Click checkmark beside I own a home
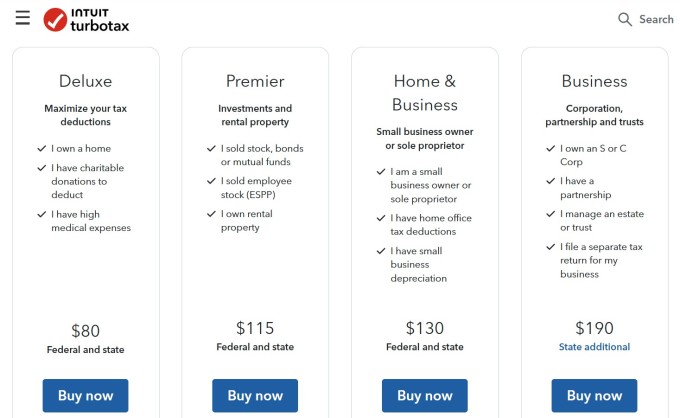Screen dimensions: 680x418 click(41, 149)
